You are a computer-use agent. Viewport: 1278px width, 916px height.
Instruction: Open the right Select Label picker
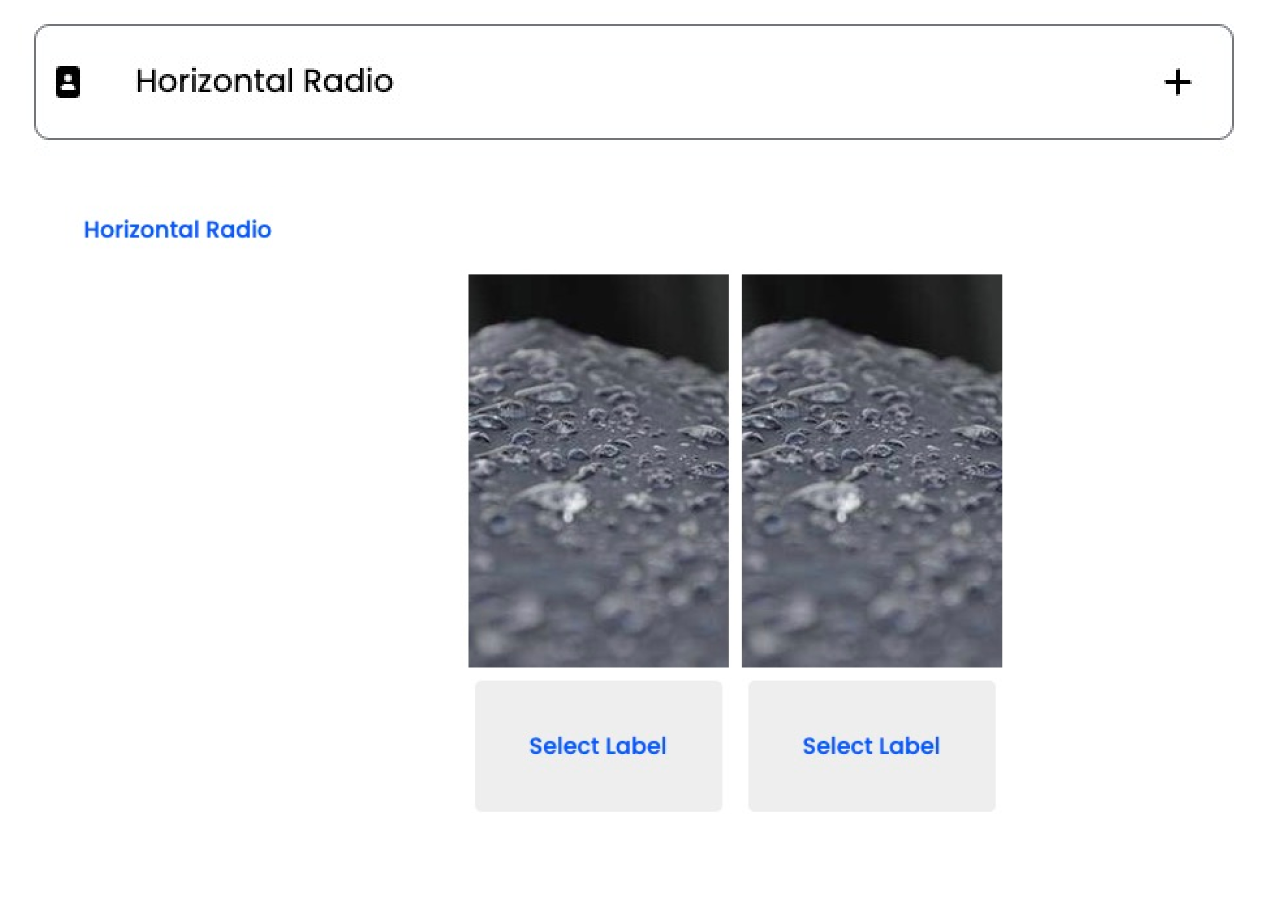871,745
